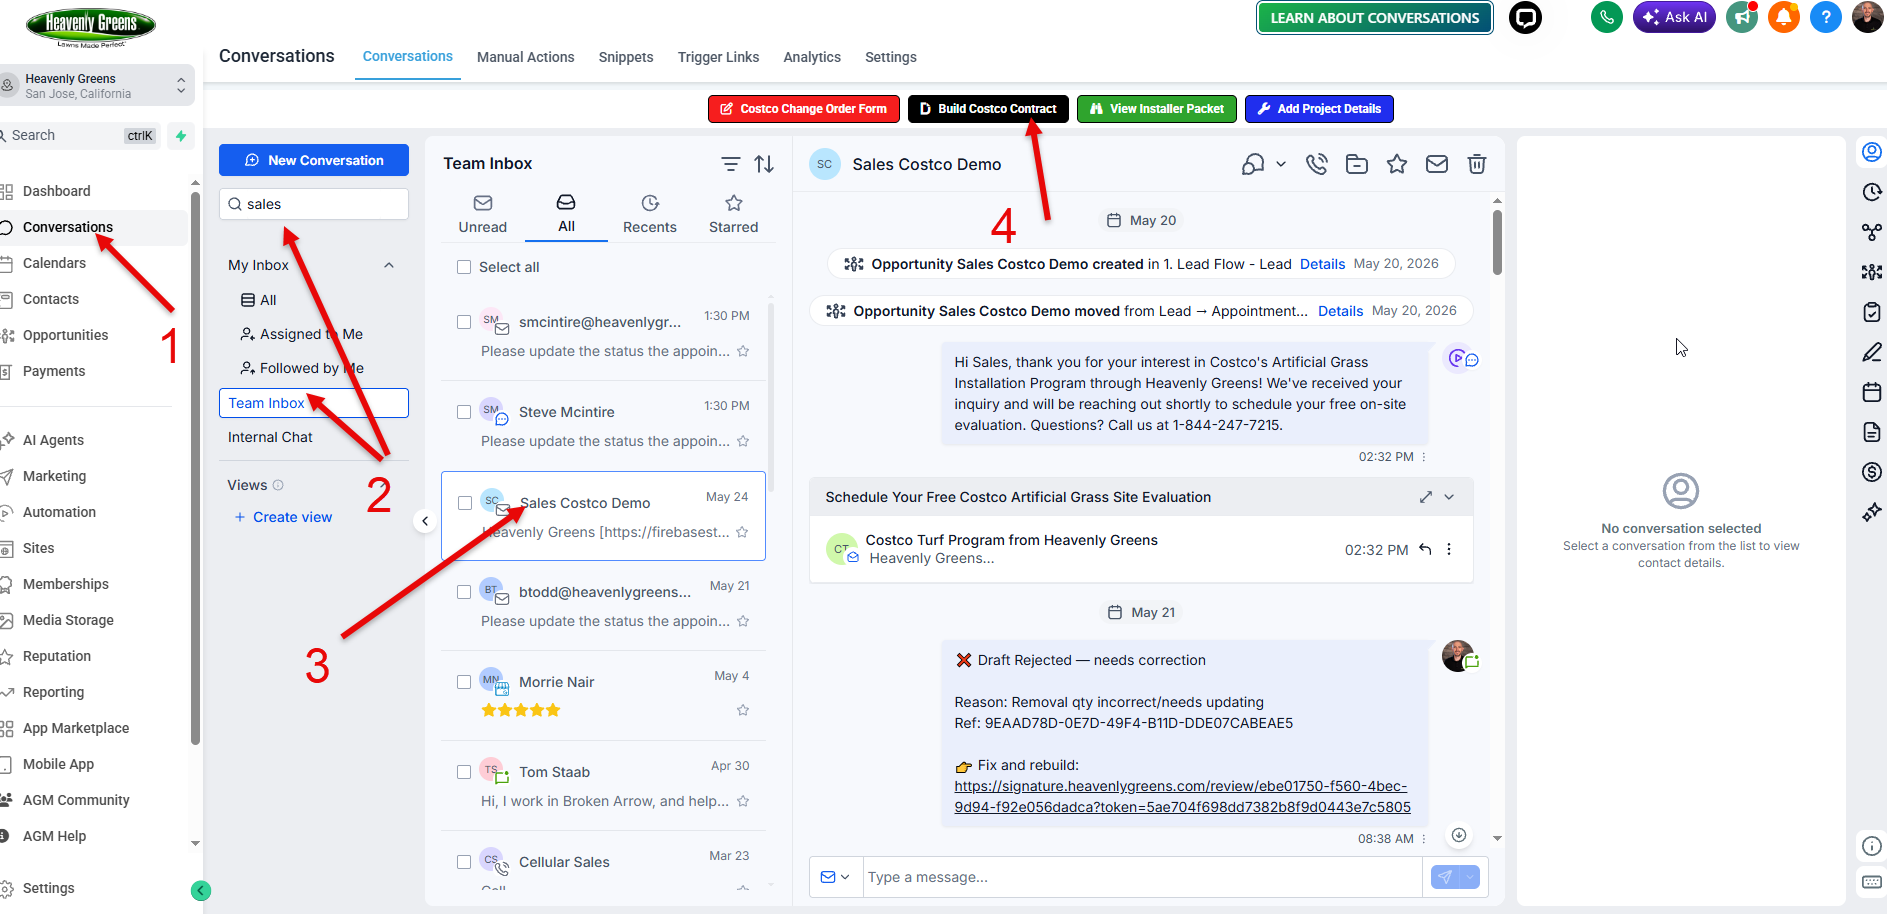
Task: Open the help question mark icon
Action: [x=1825, y=17]
